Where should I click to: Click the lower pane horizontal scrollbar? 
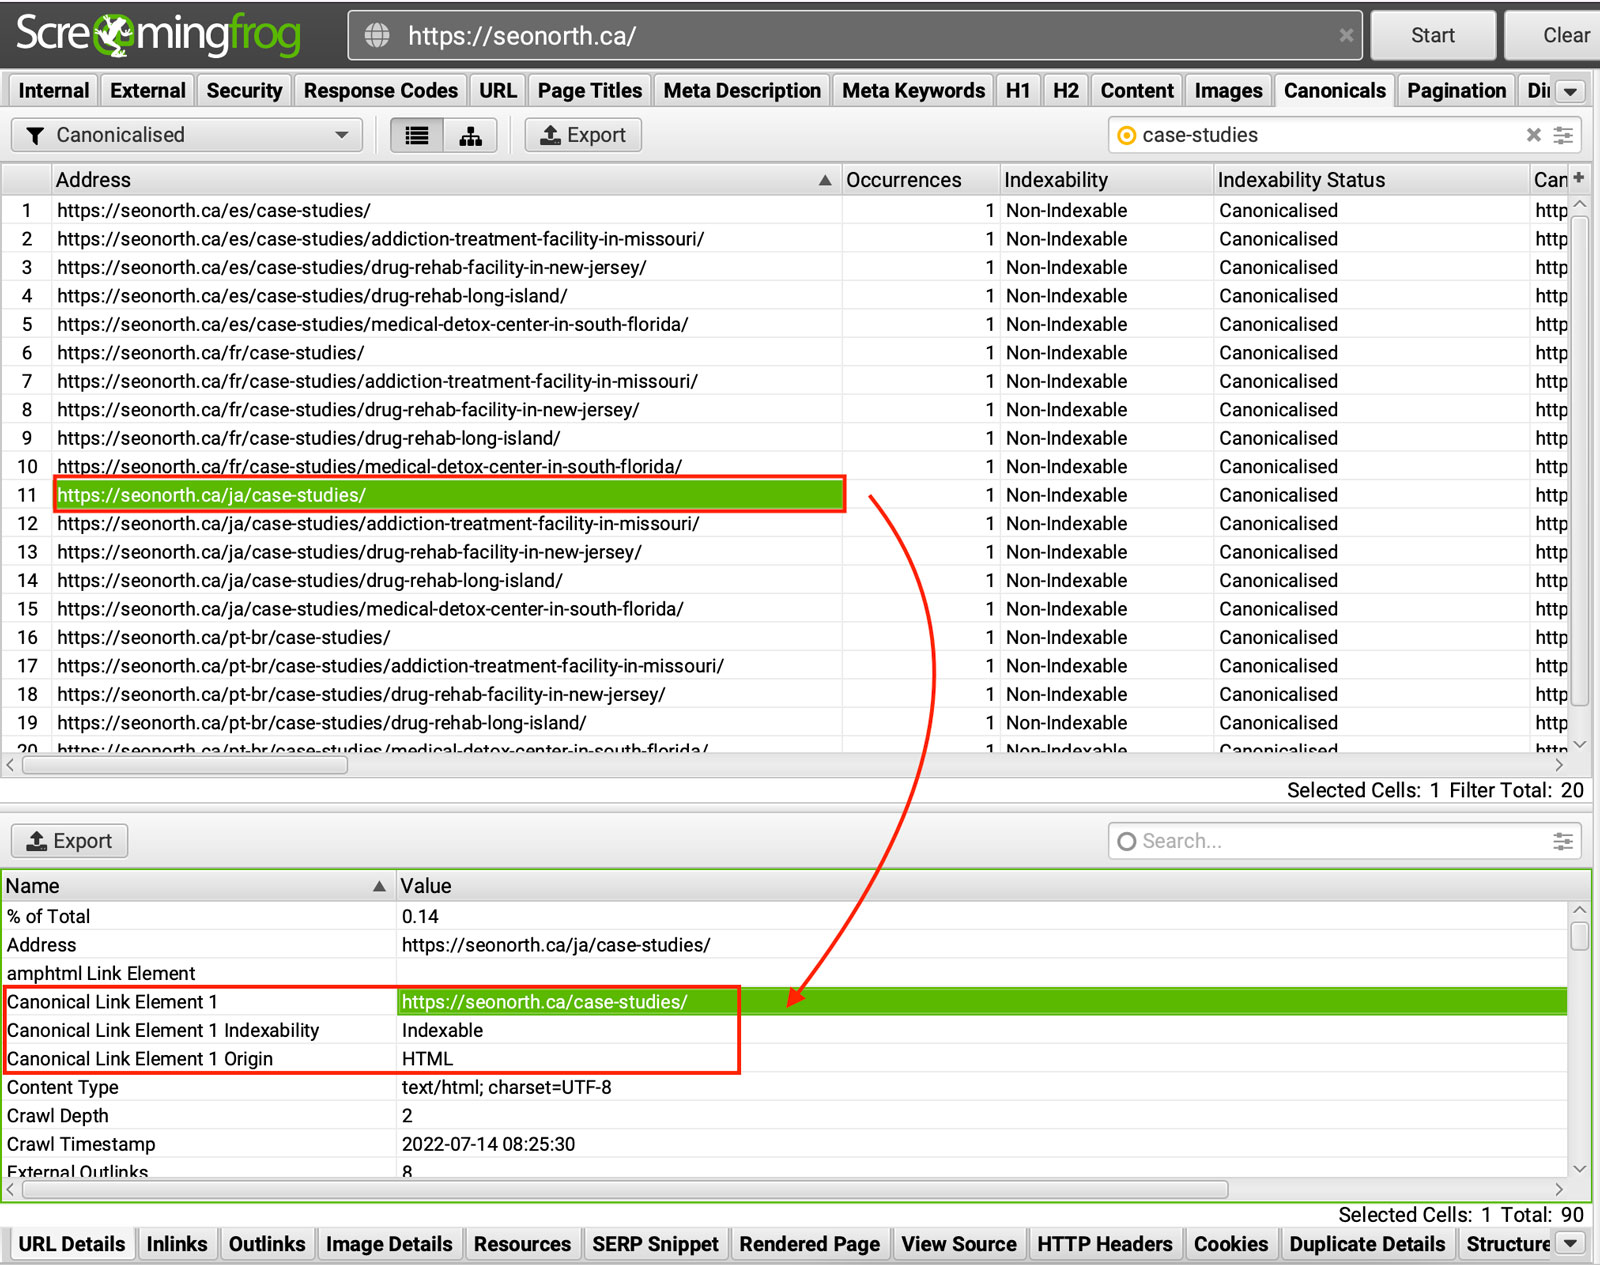click(x=625, y=1189)
